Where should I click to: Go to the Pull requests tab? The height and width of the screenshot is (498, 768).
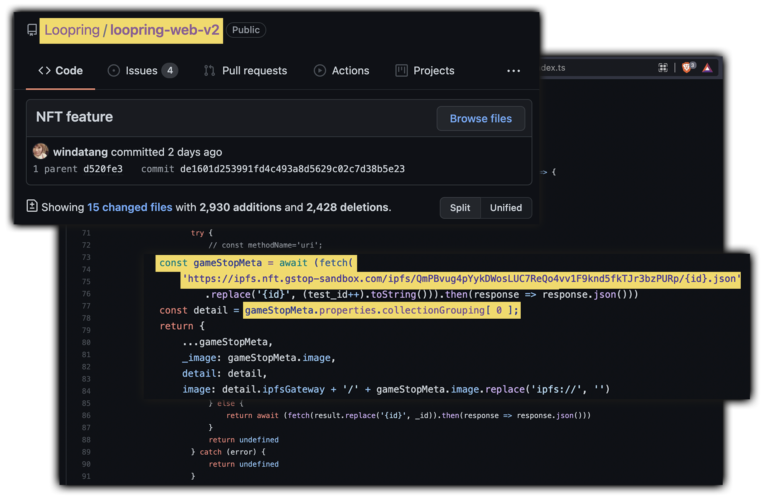[245, 71]
